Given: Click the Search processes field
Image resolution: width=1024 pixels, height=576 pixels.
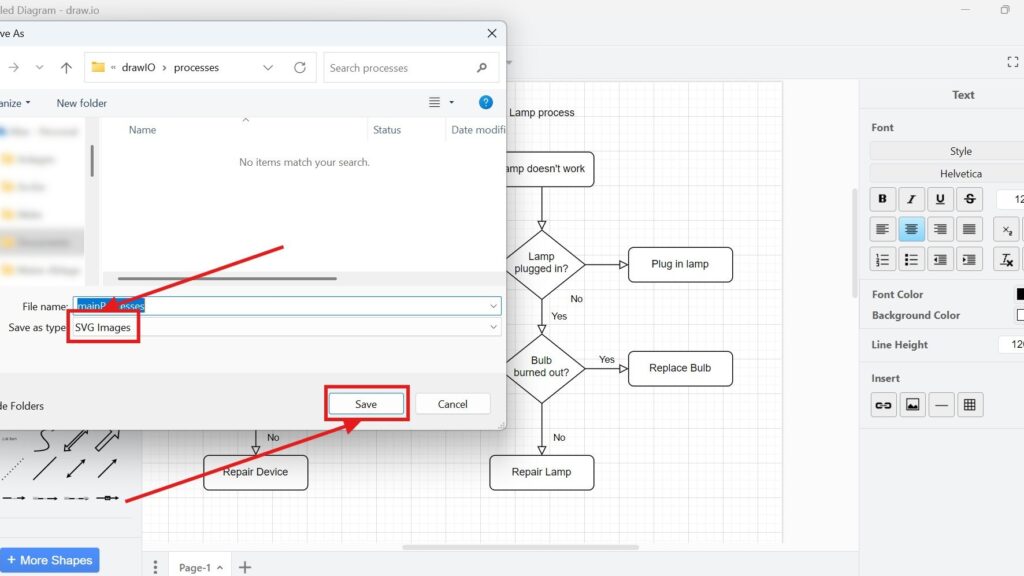Looking at the screenshot, I should [x=405, y=67].
